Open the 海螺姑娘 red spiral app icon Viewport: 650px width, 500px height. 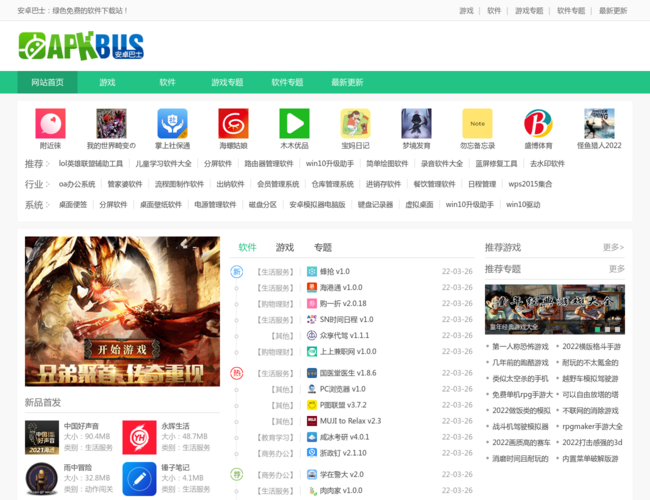233,123
